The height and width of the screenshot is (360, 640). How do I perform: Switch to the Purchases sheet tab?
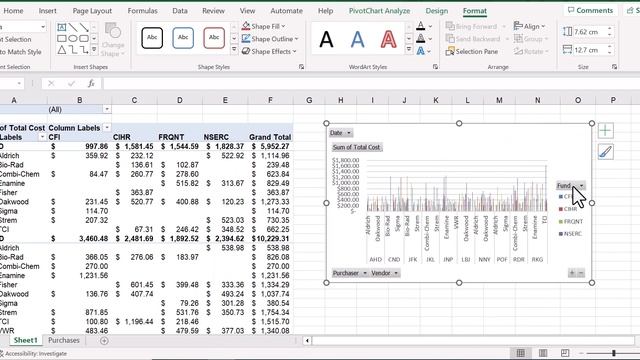coord(64,340)
